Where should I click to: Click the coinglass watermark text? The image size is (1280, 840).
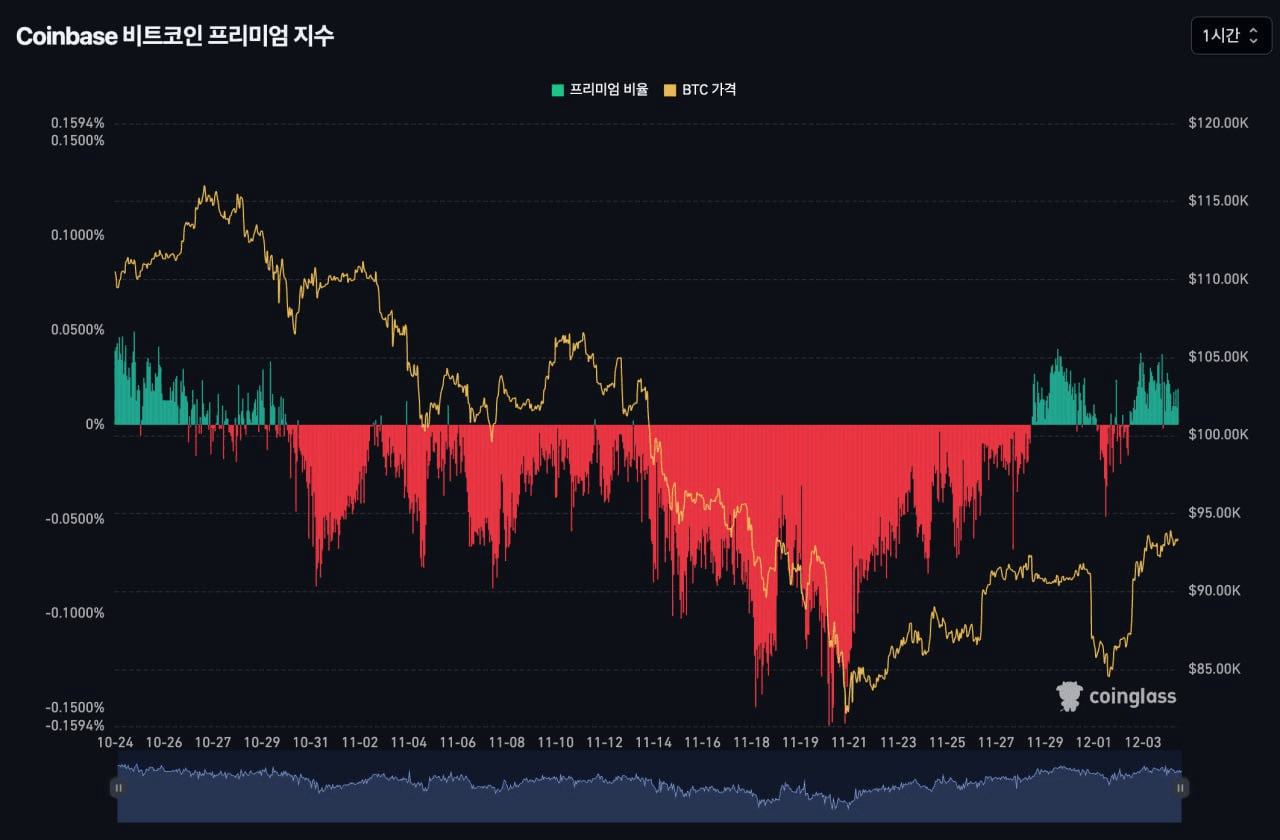point(1132,696)
